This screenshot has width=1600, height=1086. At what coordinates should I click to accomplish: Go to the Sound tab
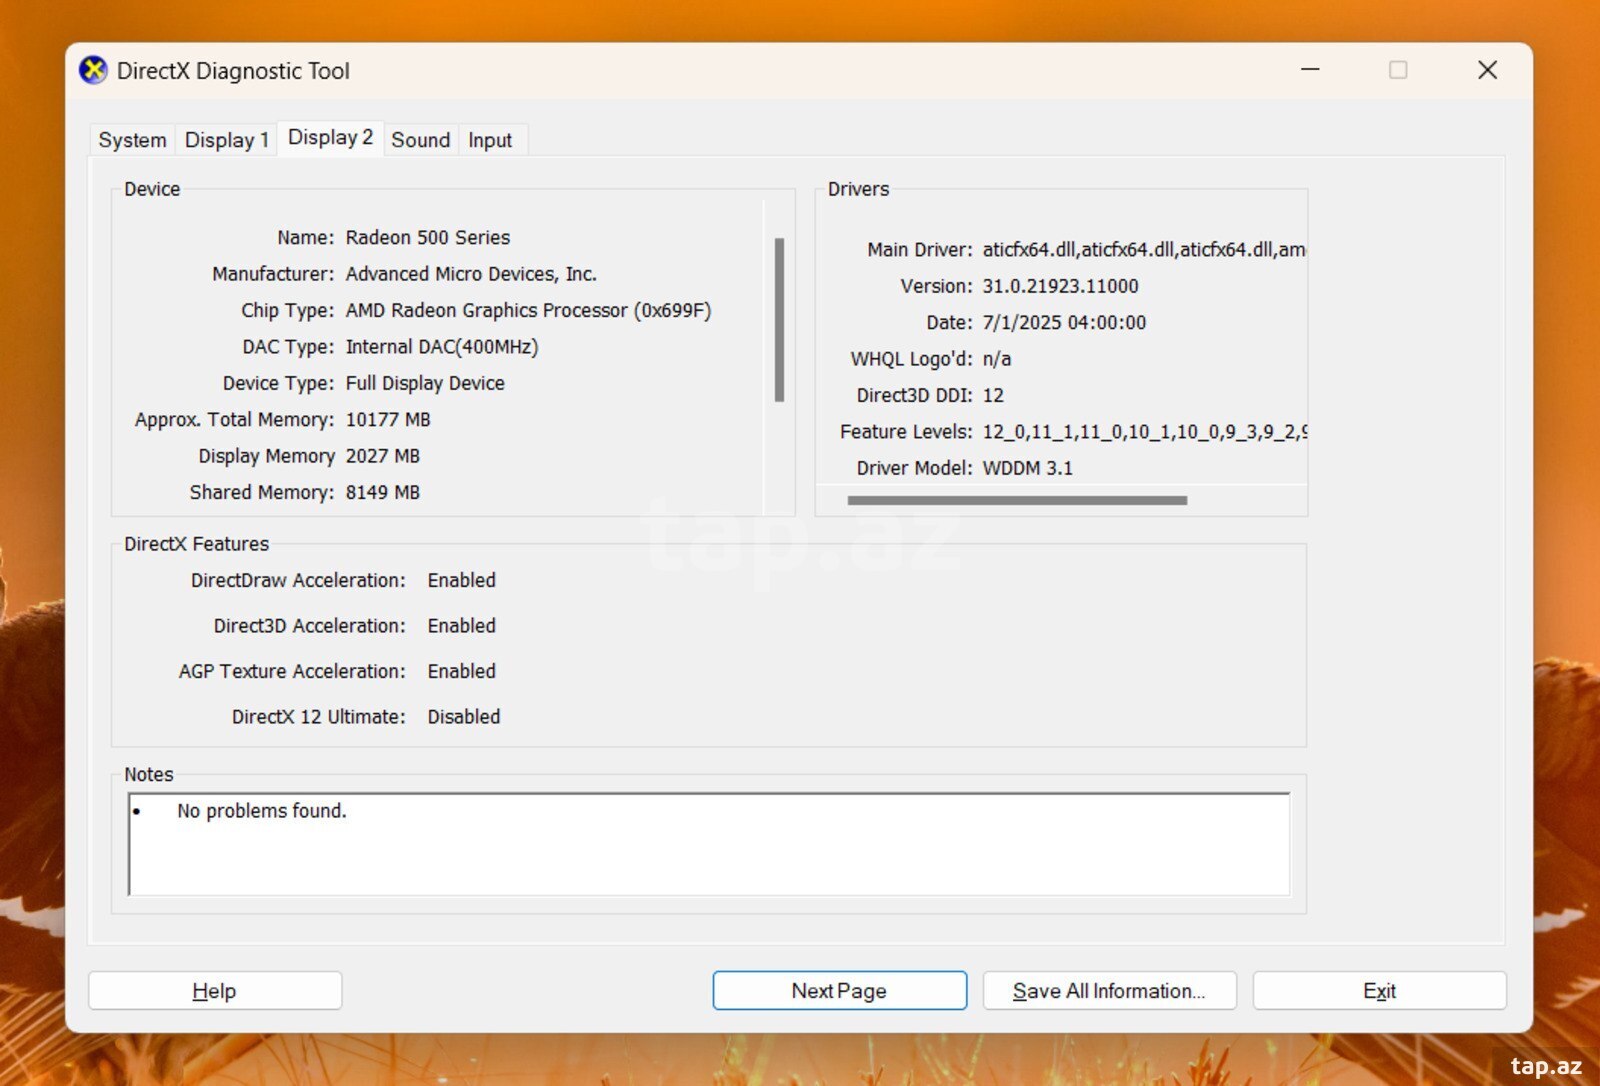coord(420,140)
